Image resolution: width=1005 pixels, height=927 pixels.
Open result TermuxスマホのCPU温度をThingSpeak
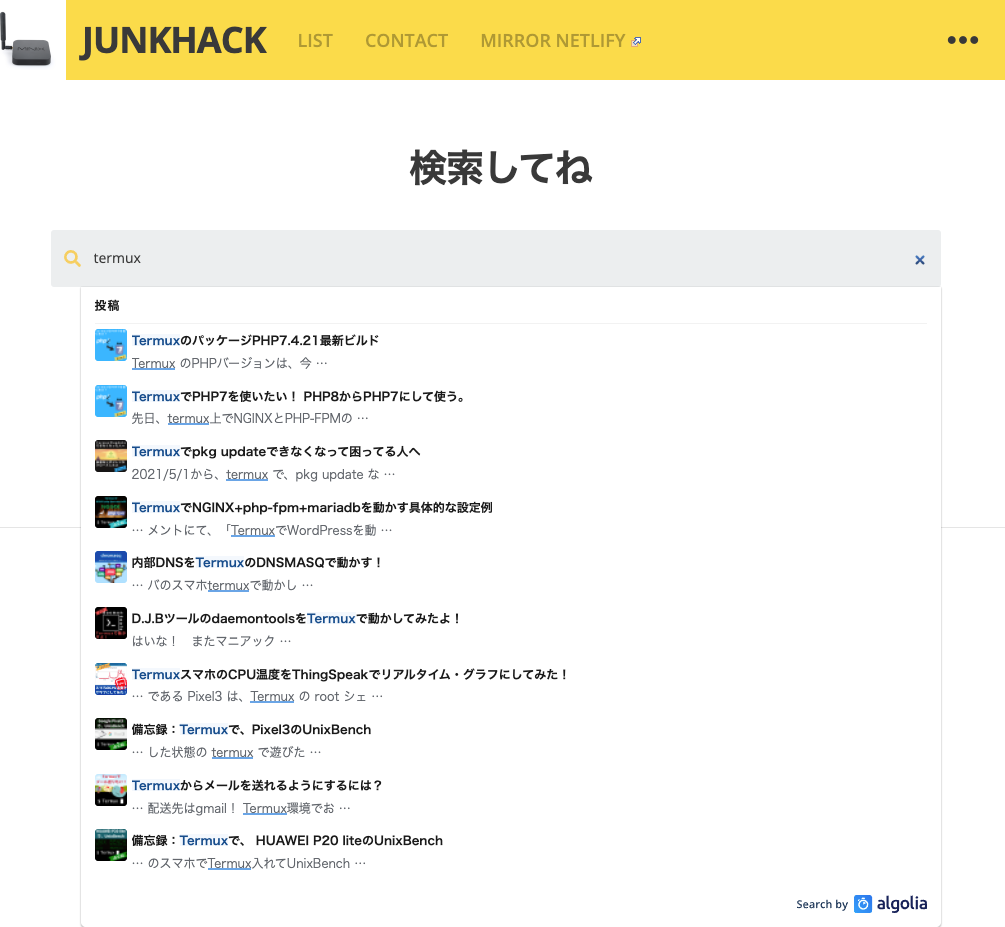click(350, 674)
